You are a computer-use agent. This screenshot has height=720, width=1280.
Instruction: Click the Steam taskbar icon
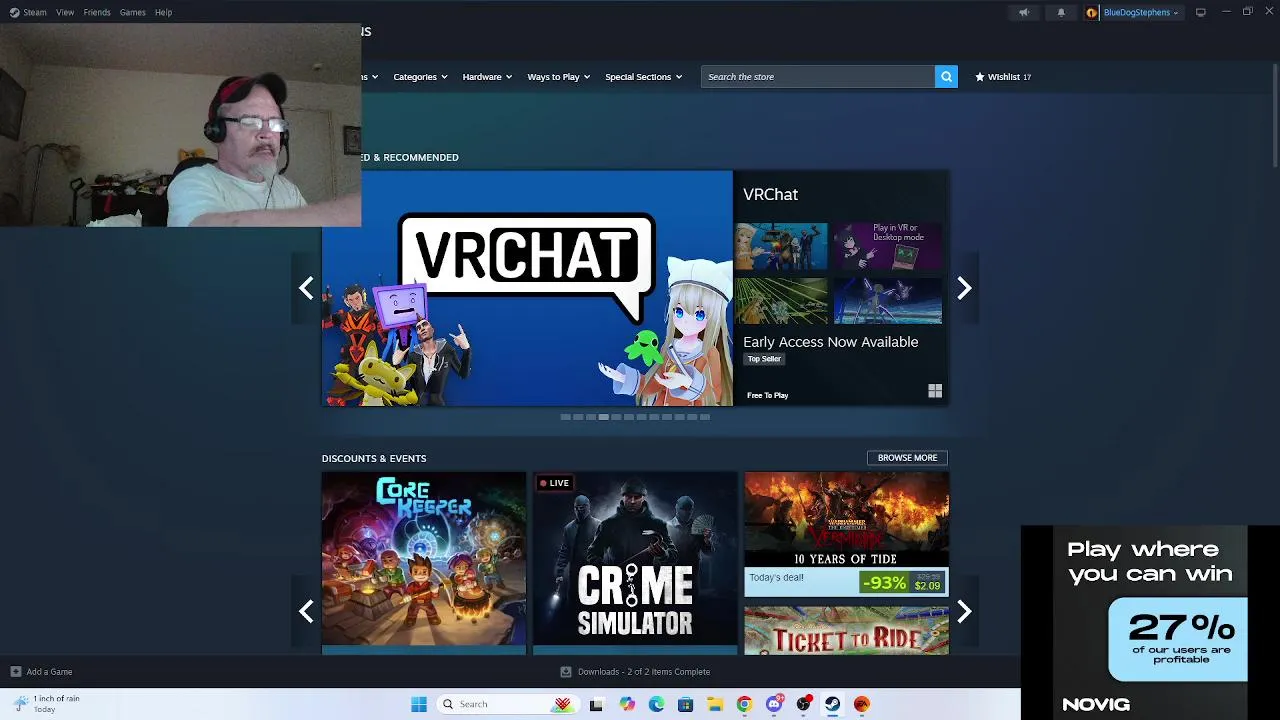(x=832, y=704)
